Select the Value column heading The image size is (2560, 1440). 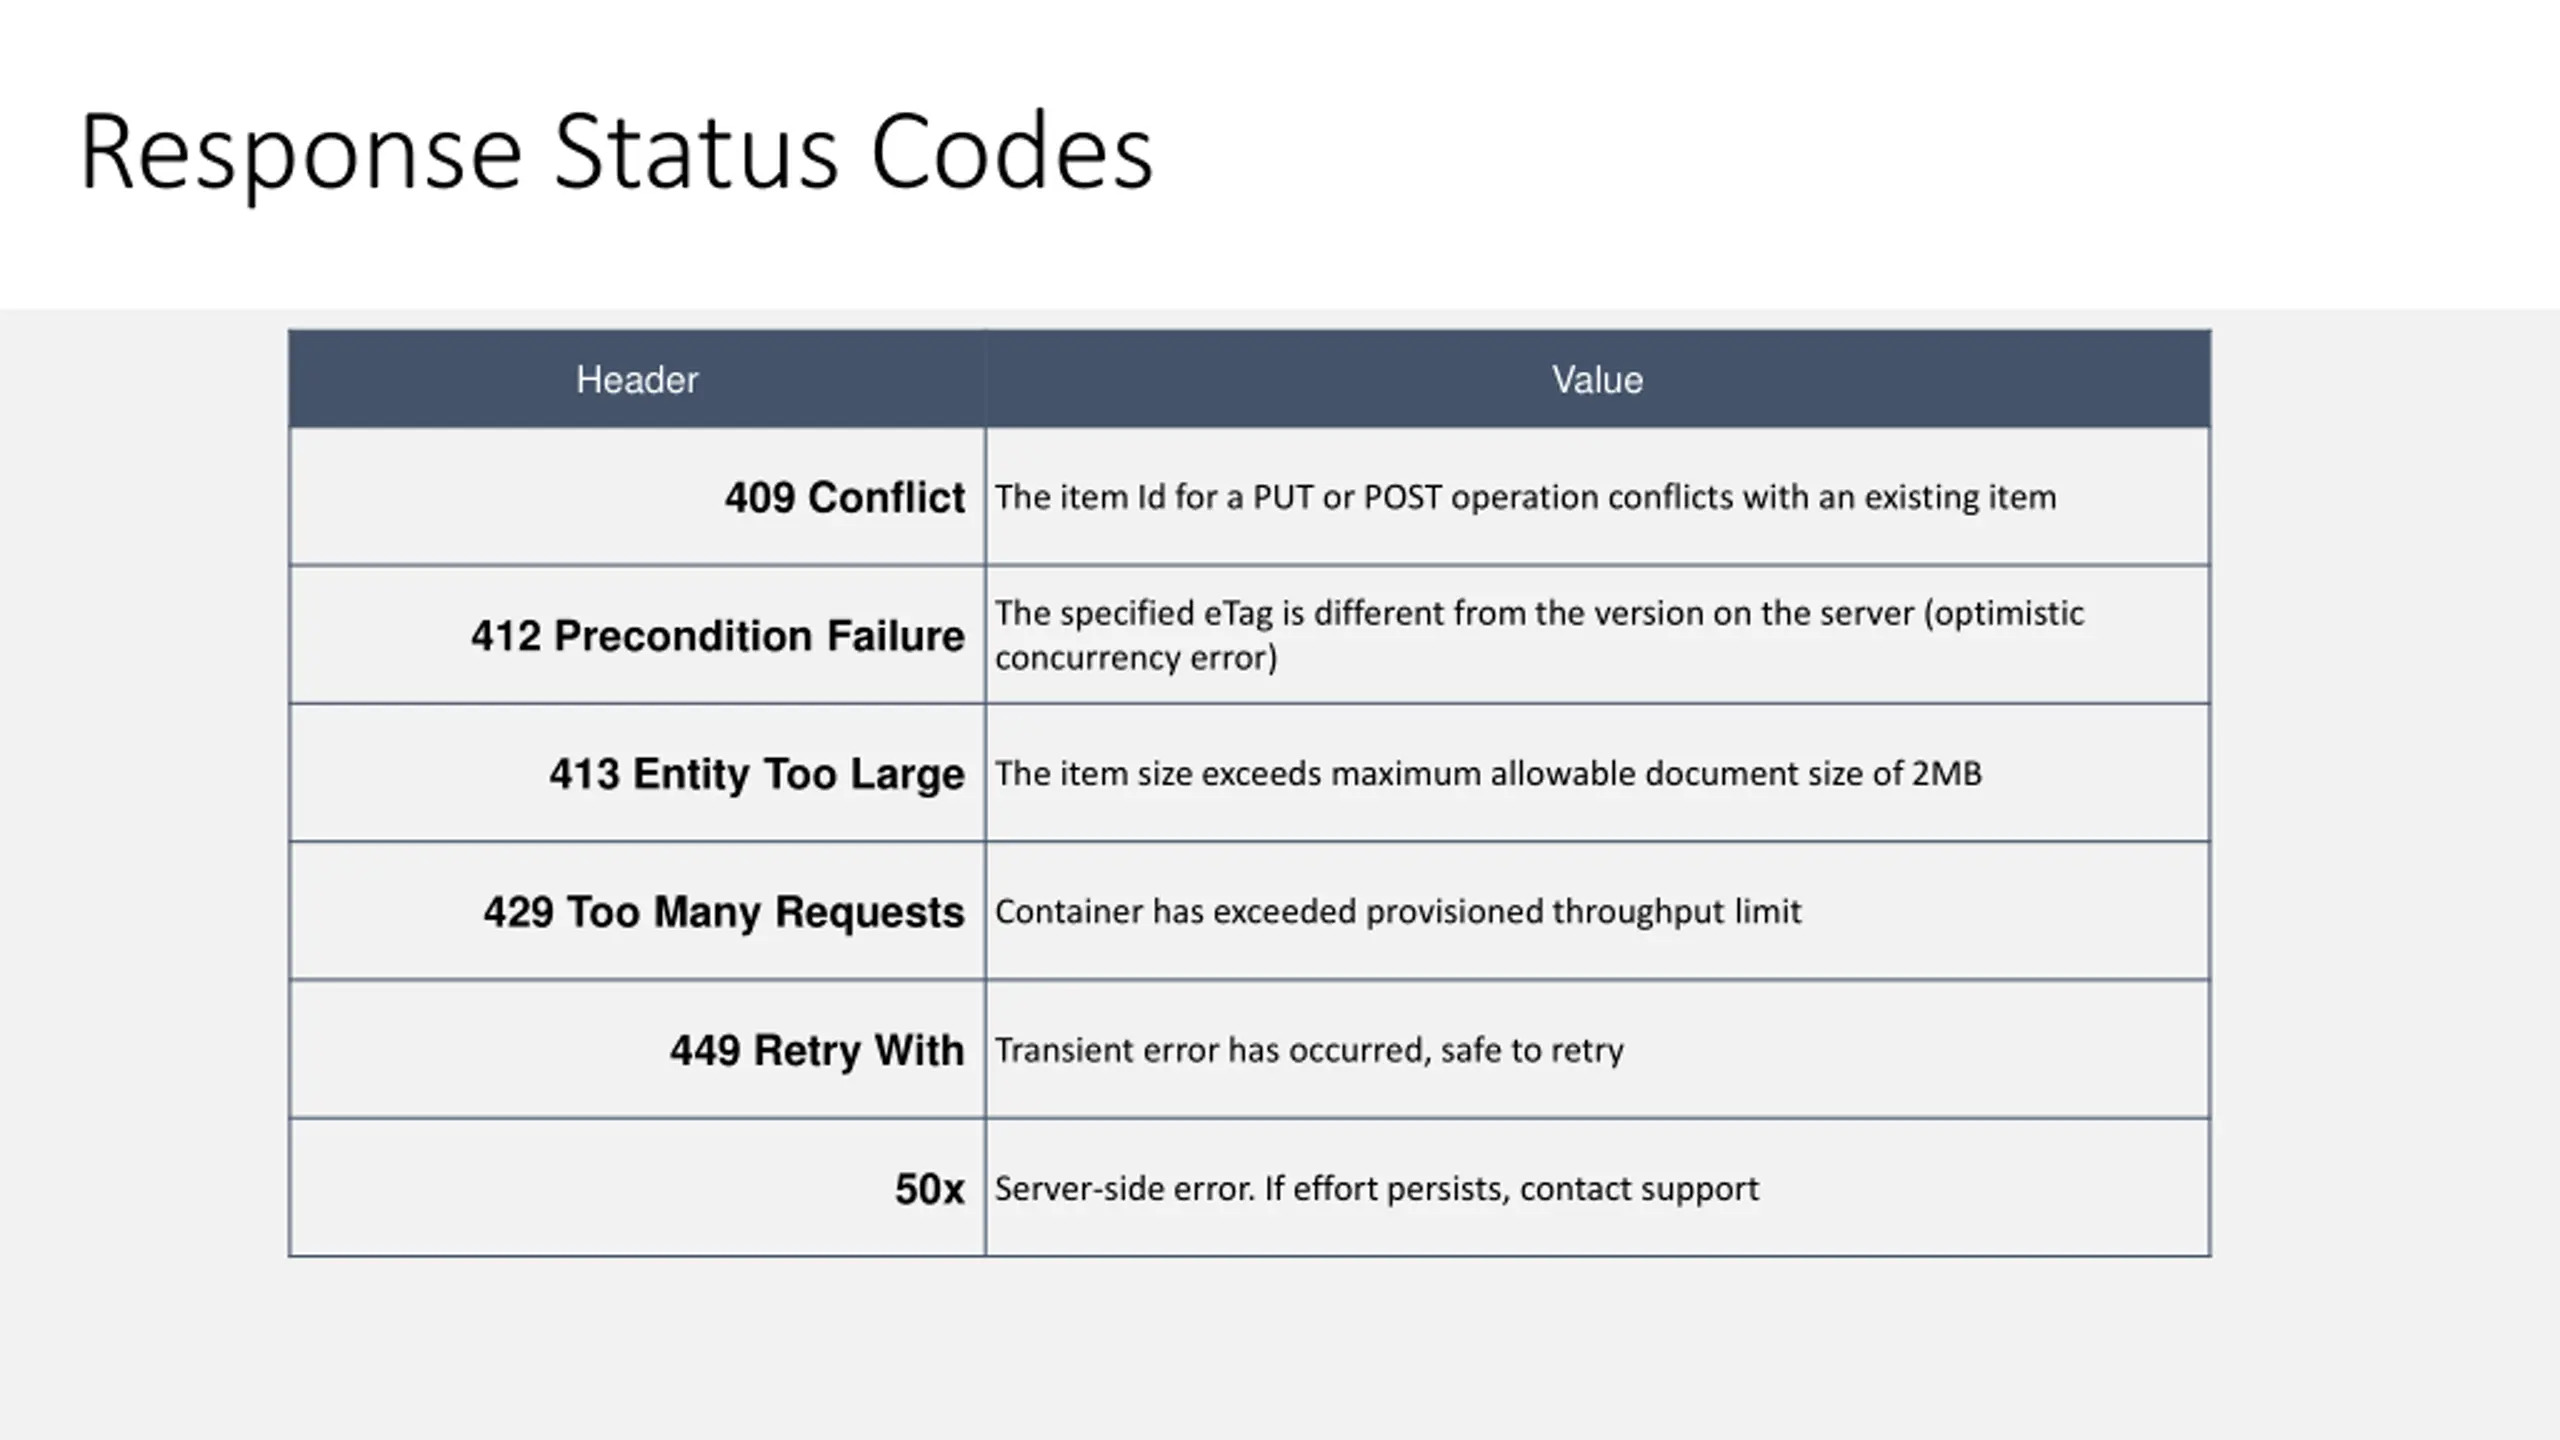pyautogui.click(x=1597, y=380)
